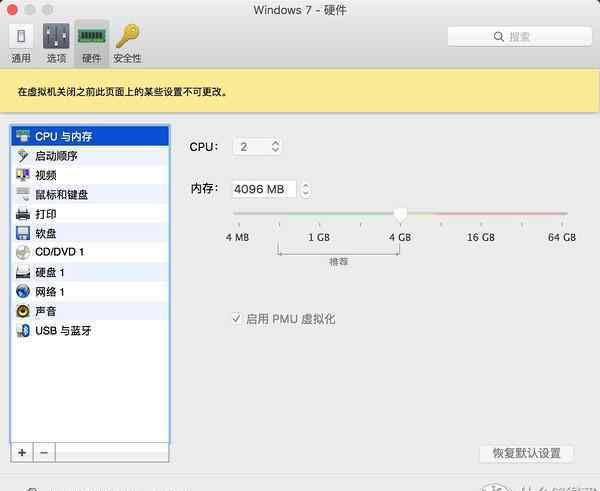600x491 pixels.
Task: Select the CPU 与内存 list item
Action: 90,136
